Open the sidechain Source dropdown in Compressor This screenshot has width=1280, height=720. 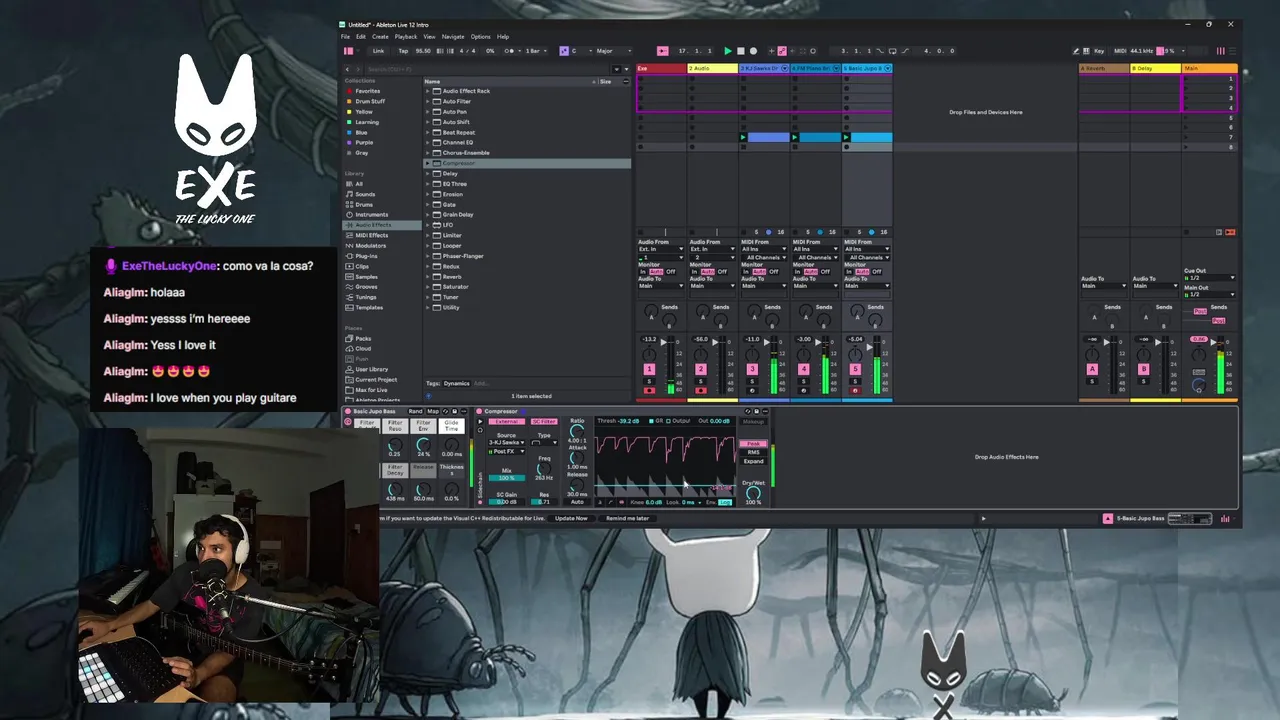pyautogui.click(x=507, y=442)
